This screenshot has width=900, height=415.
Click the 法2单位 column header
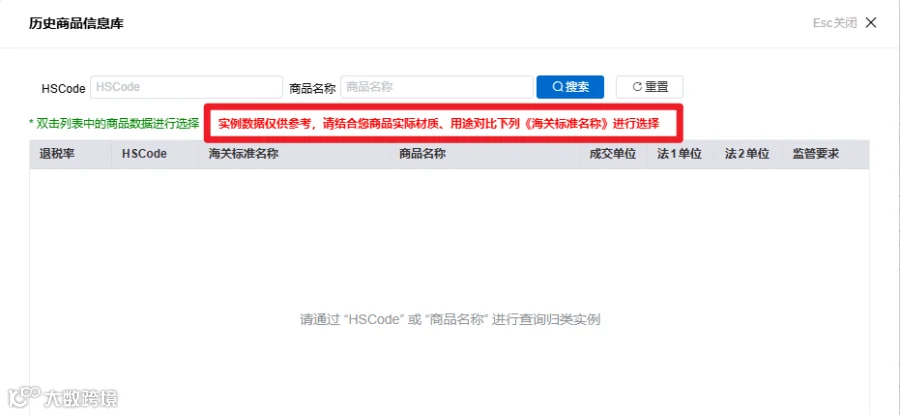point(747,154)
